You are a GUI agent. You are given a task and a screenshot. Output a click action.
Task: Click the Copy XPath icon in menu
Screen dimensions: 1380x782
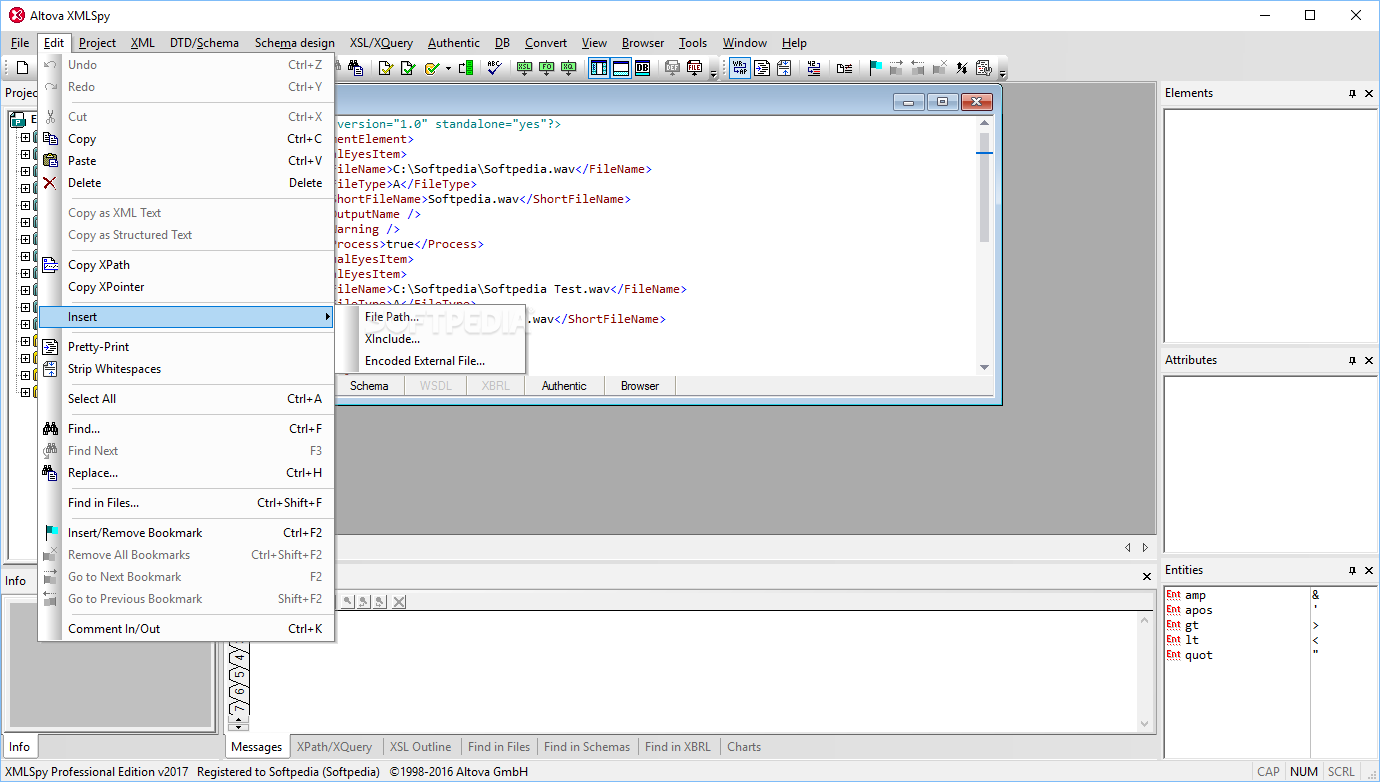point(50,265)
